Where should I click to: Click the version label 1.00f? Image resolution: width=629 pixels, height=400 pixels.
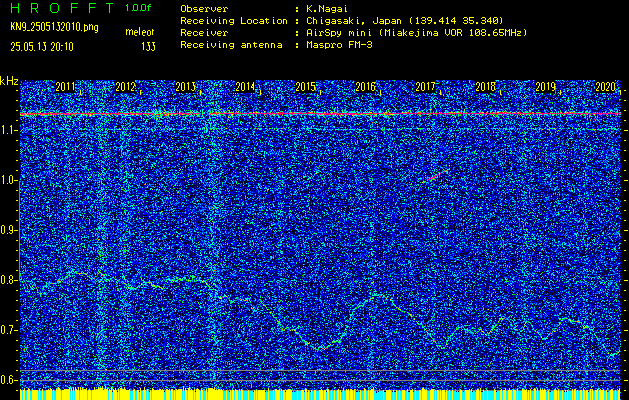pos(138,8)
